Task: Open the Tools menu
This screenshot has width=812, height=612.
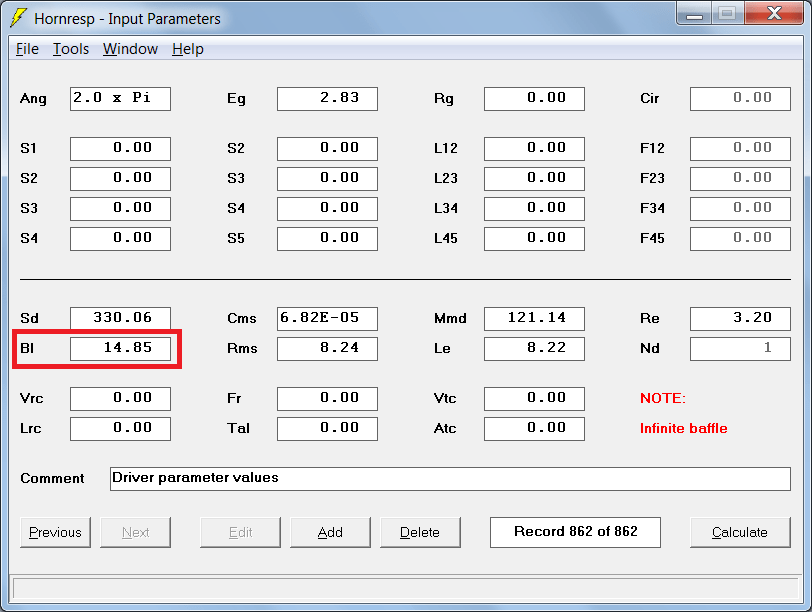Action: [71, 49]
